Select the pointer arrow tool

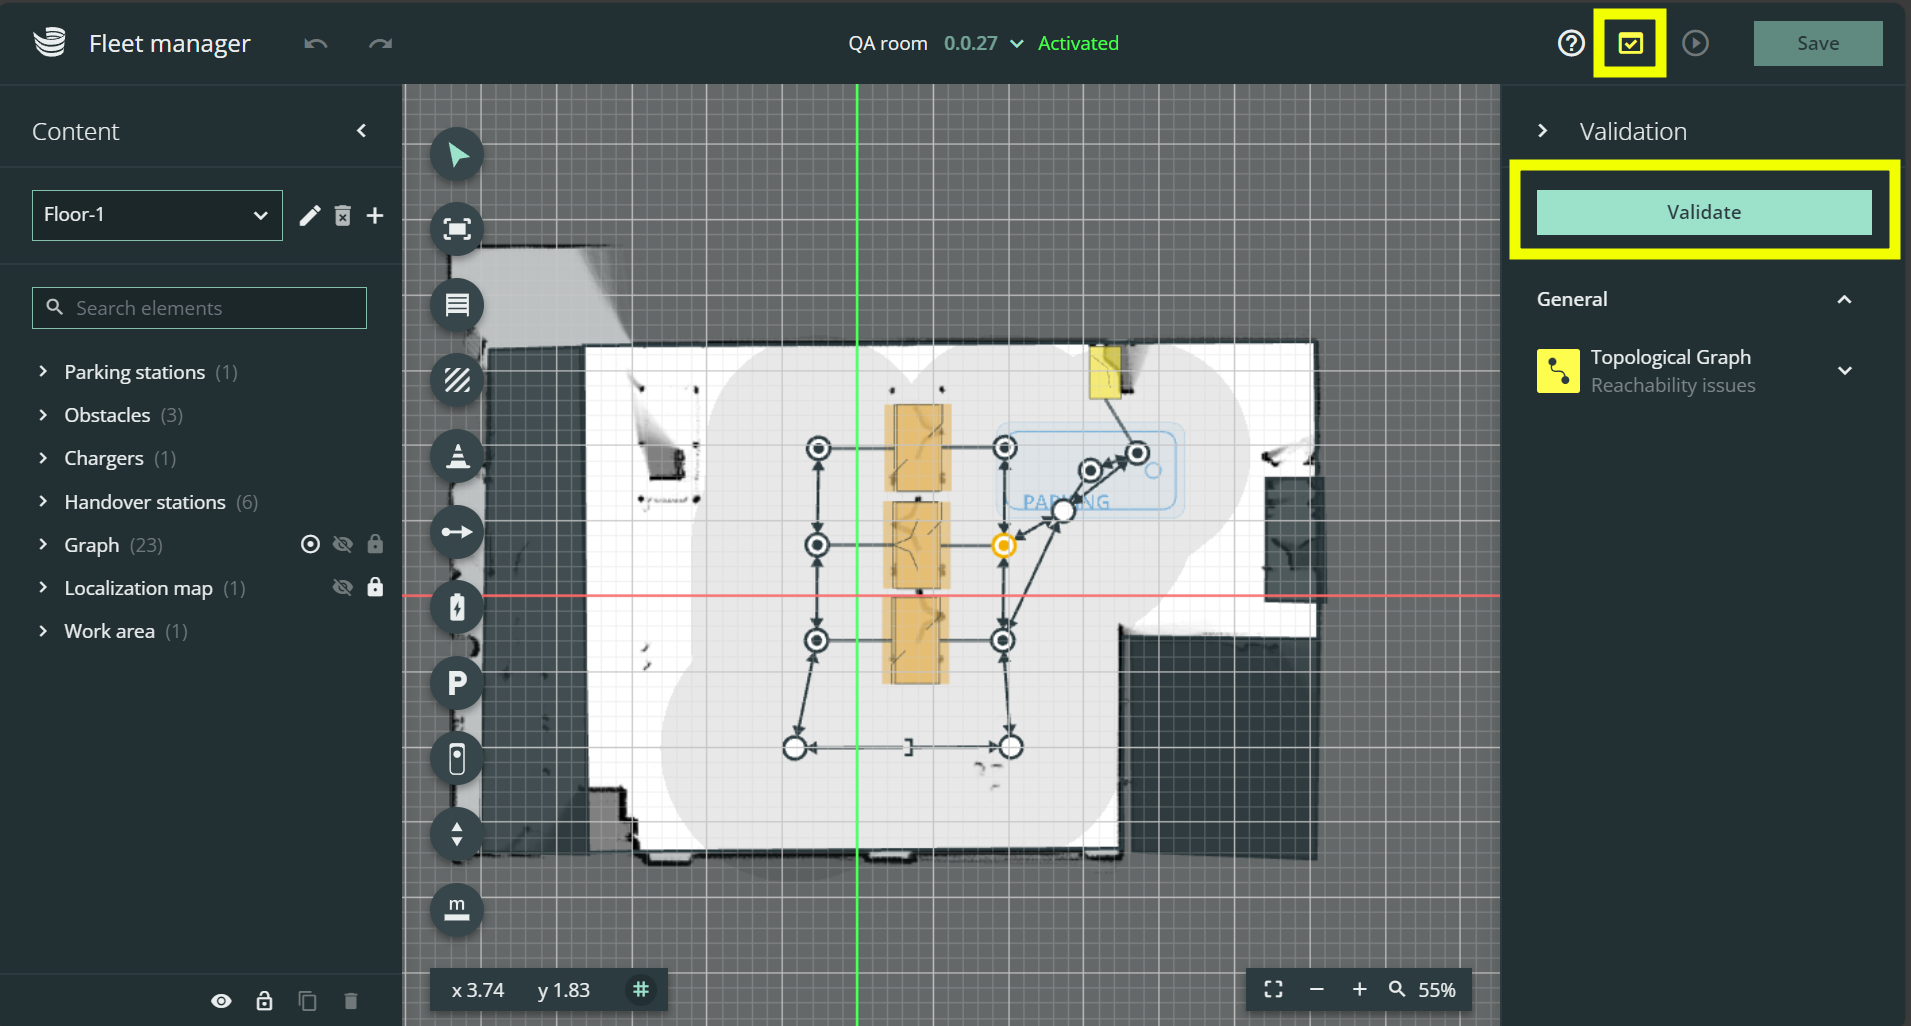[x=457, y=155]
